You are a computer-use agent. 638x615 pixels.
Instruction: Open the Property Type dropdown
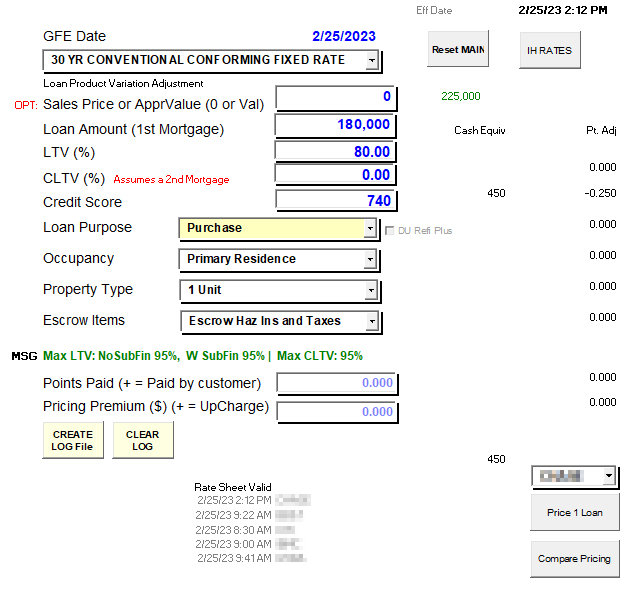(370, 291)
